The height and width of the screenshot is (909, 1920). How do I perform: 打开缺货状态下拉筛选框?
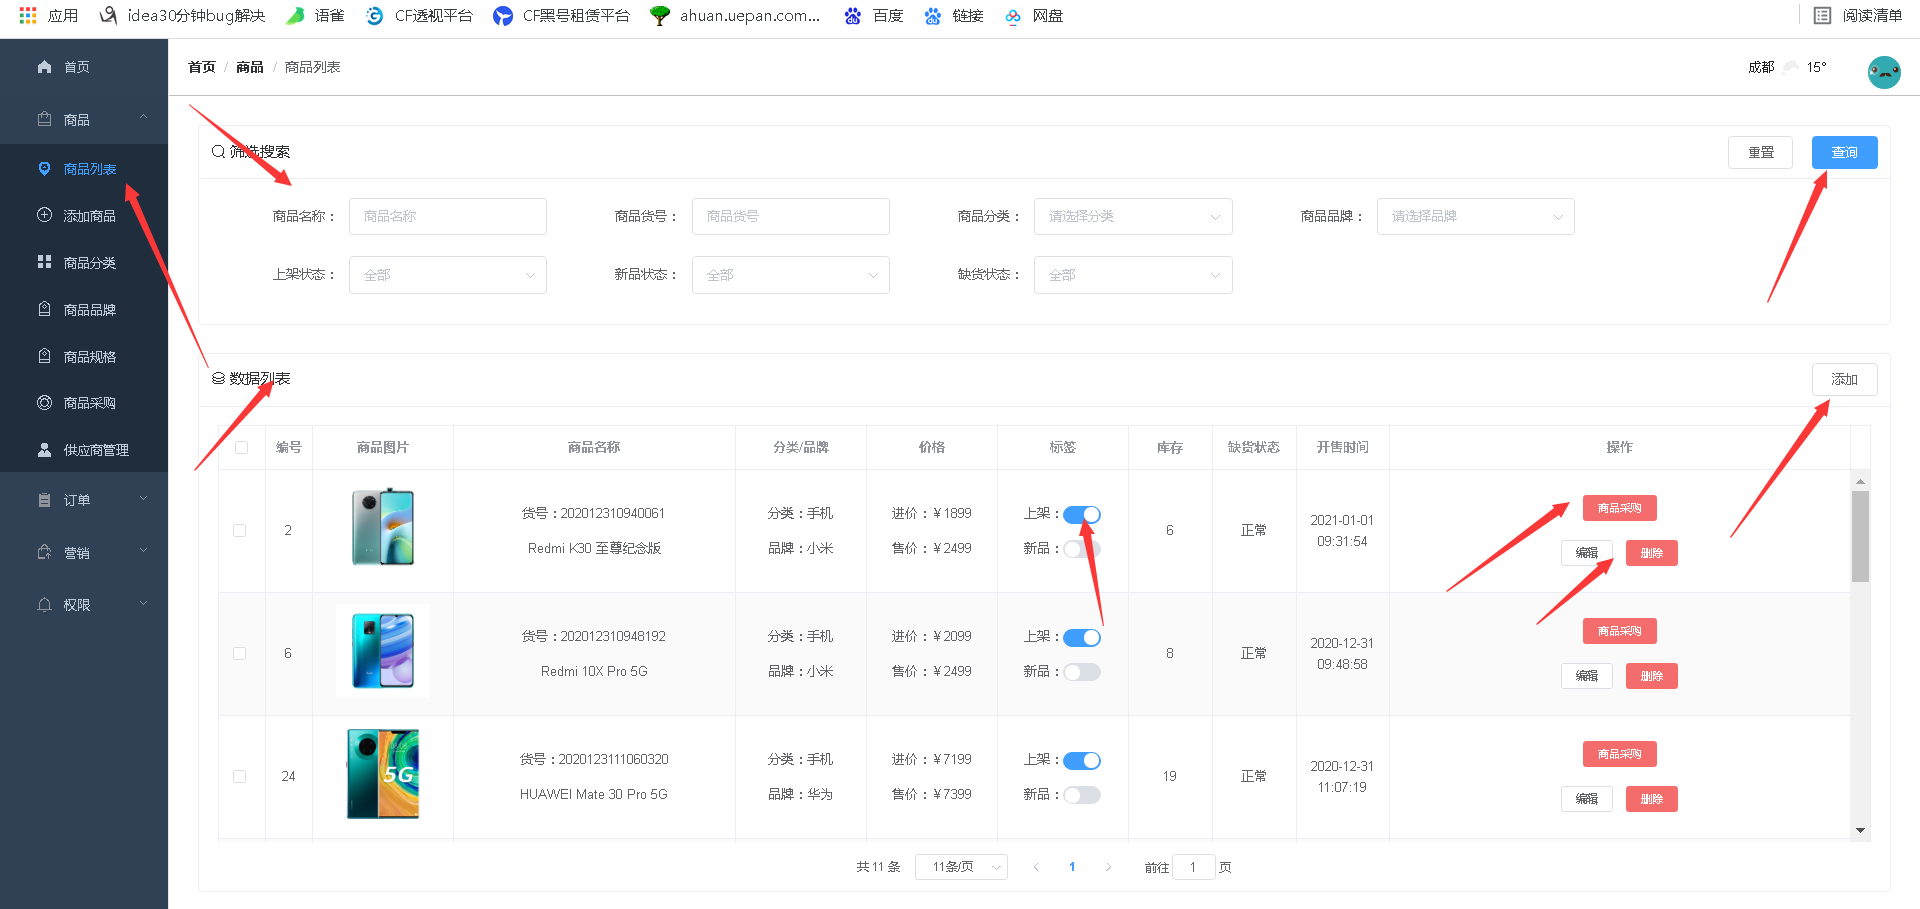(x=1132, y=274)
